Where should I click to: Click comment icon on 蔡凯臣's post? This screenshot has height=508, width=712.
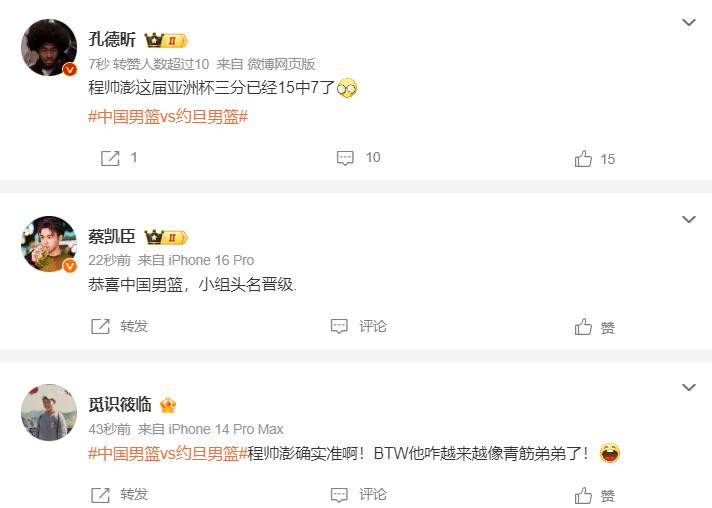[x=339, y=326]
